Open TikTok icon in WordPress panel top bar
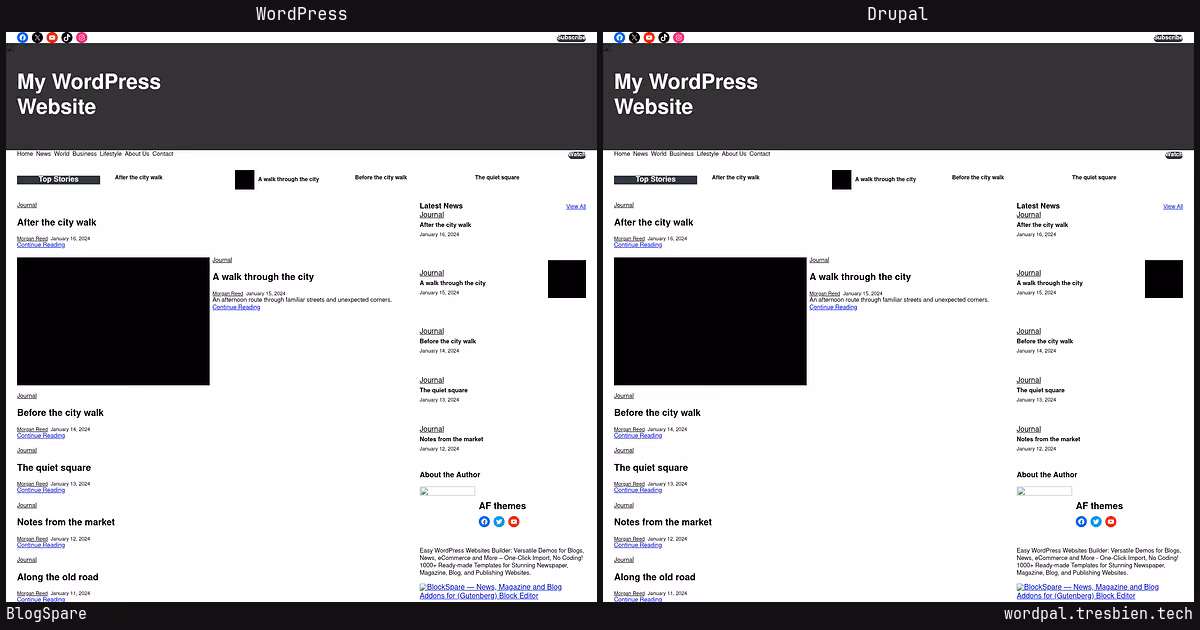 [67, 38]
